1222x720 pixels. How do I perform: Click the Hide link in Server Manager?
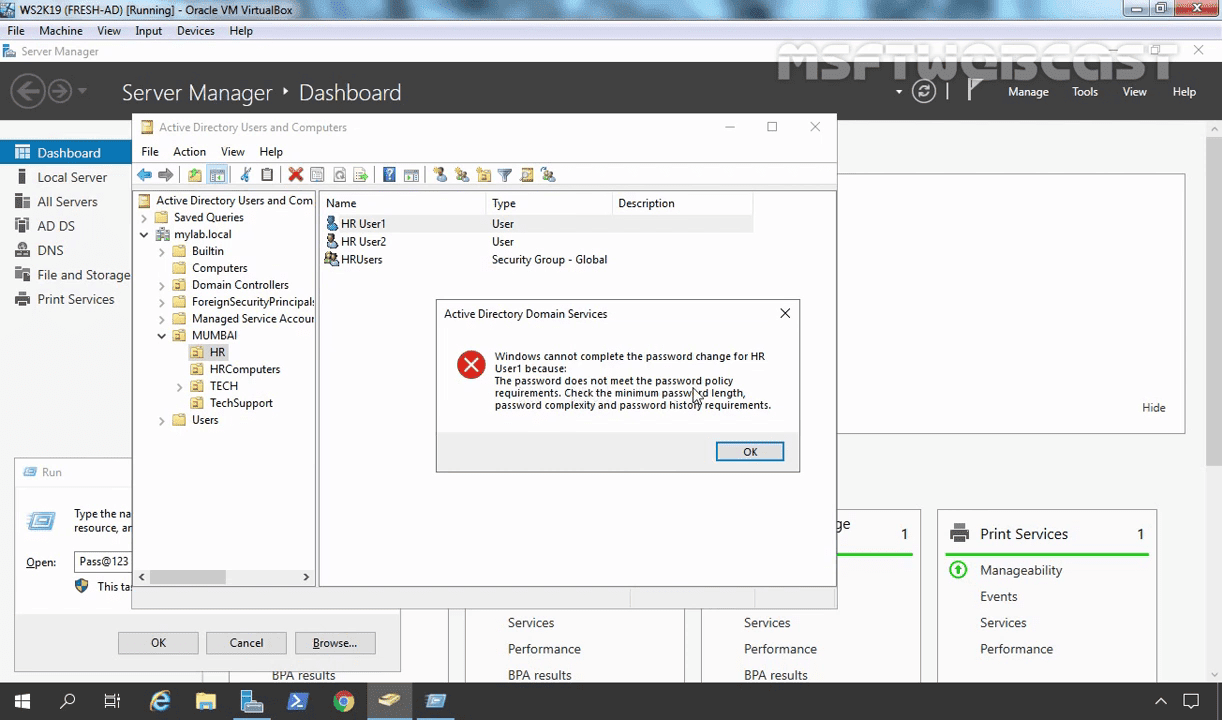coord(1154,408)
